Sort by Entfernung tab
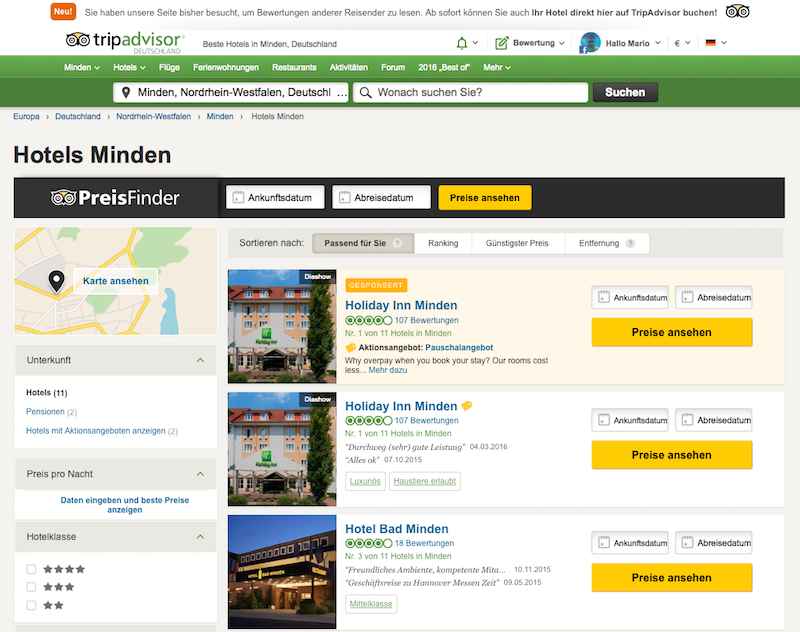800x632 pixels. [x=607, y=243]
